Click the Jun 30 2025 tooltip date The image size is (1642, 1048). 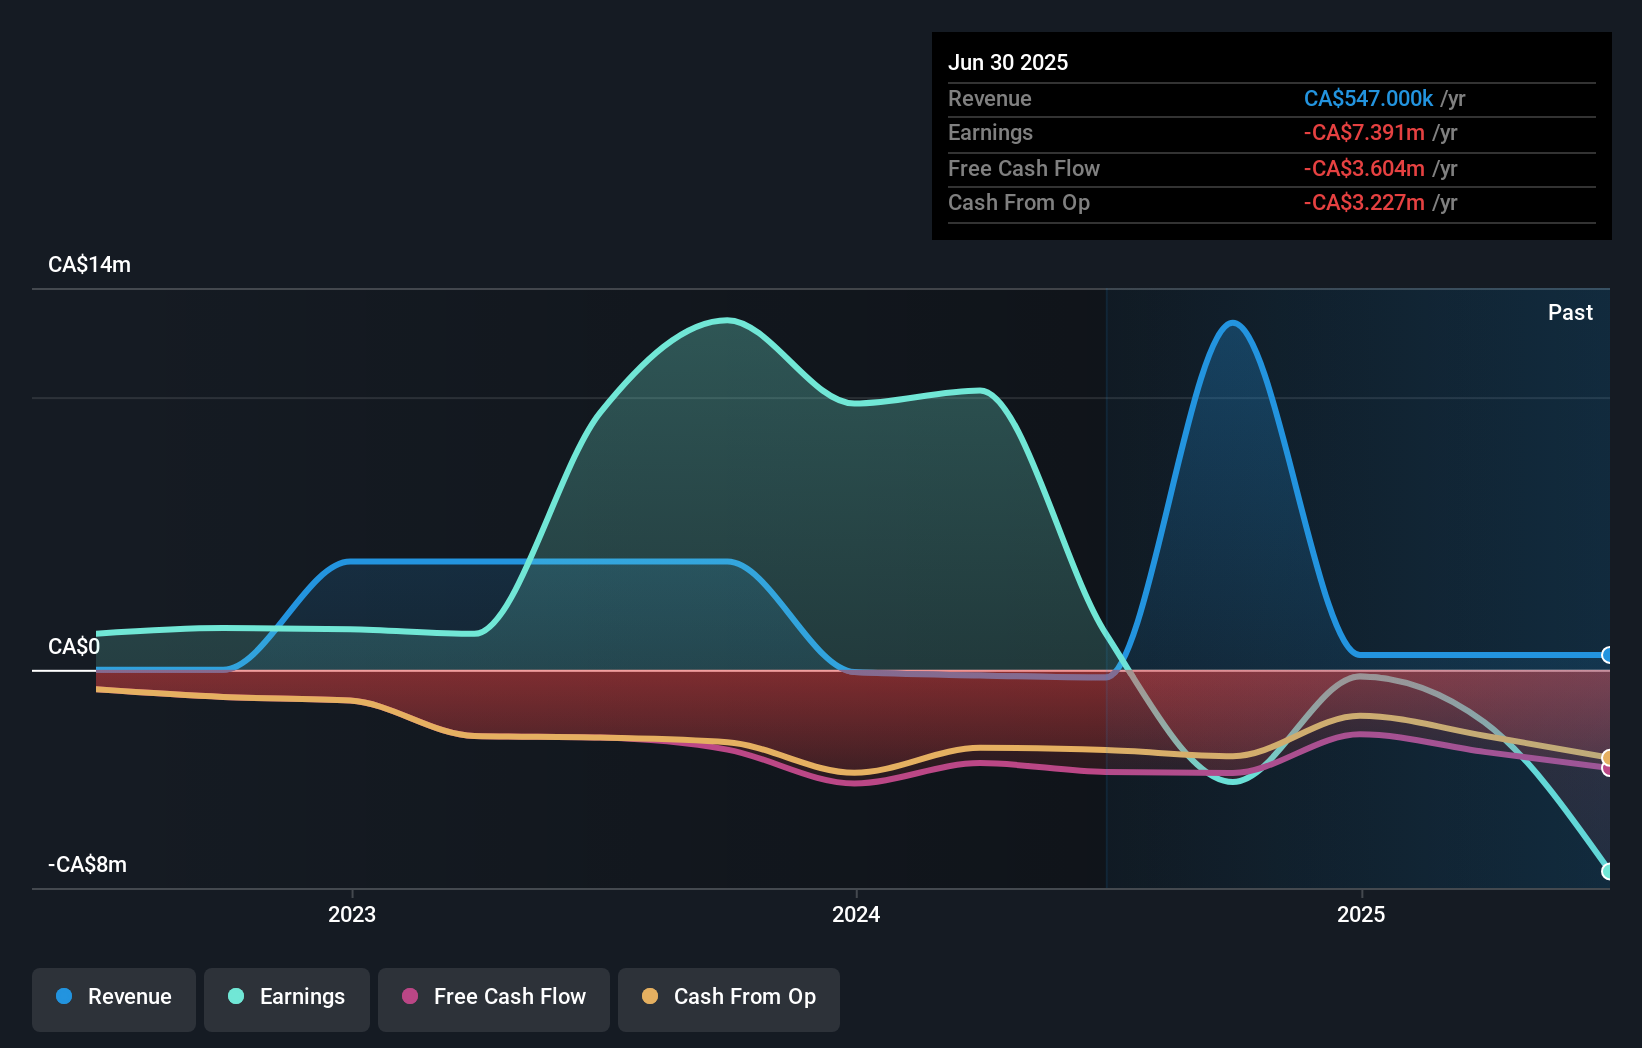(1008, 62)
